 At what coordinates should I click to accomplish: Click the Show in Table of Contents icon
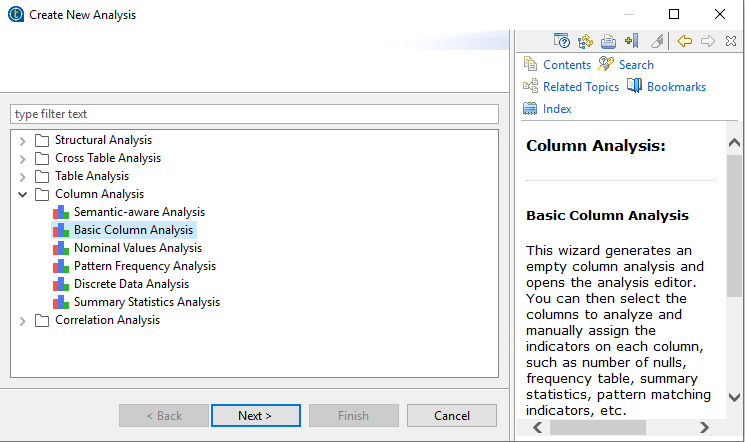pyautogui.click(x=585, y=41)
